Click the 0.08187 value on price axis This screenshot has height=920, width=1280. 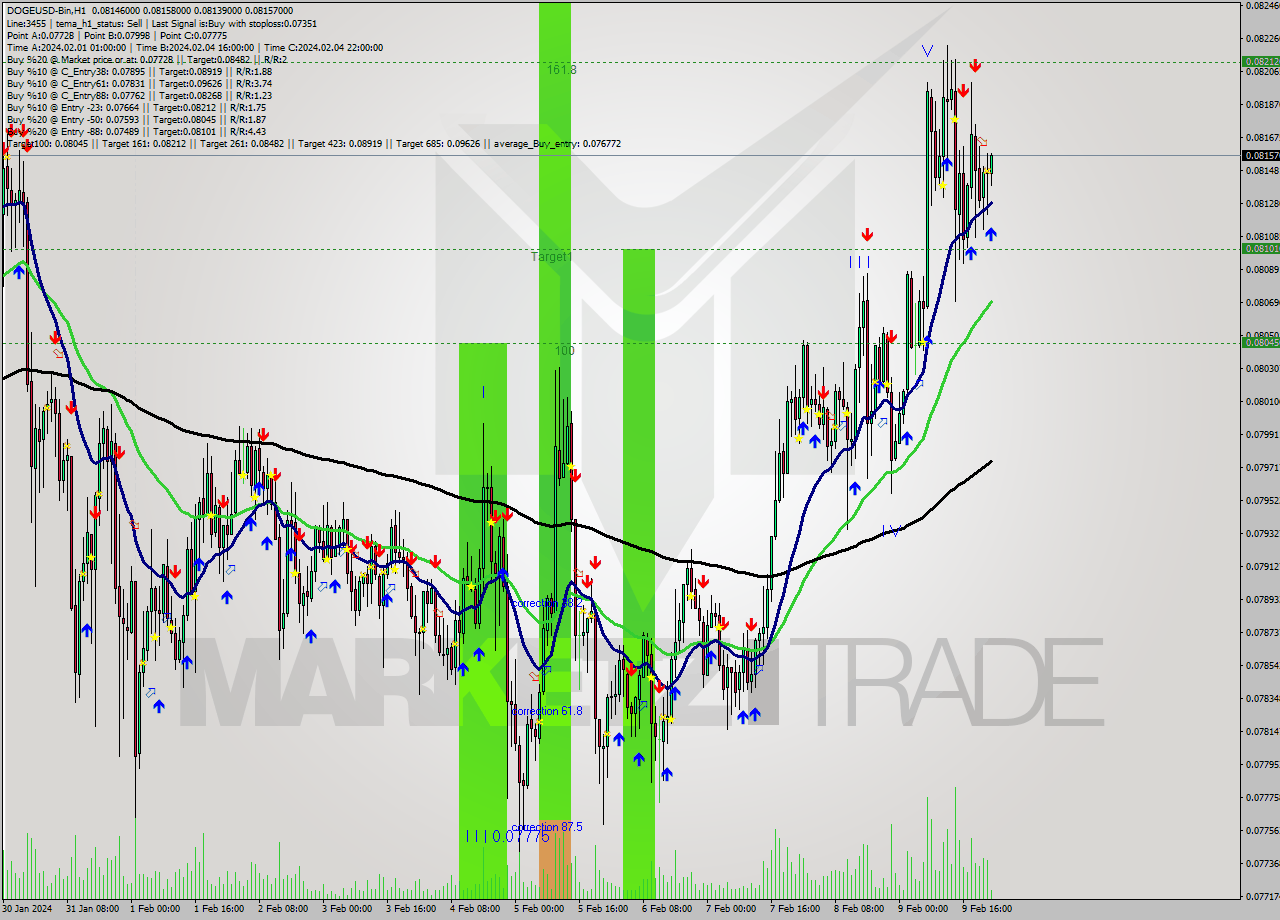click(x=1263, y=104)
